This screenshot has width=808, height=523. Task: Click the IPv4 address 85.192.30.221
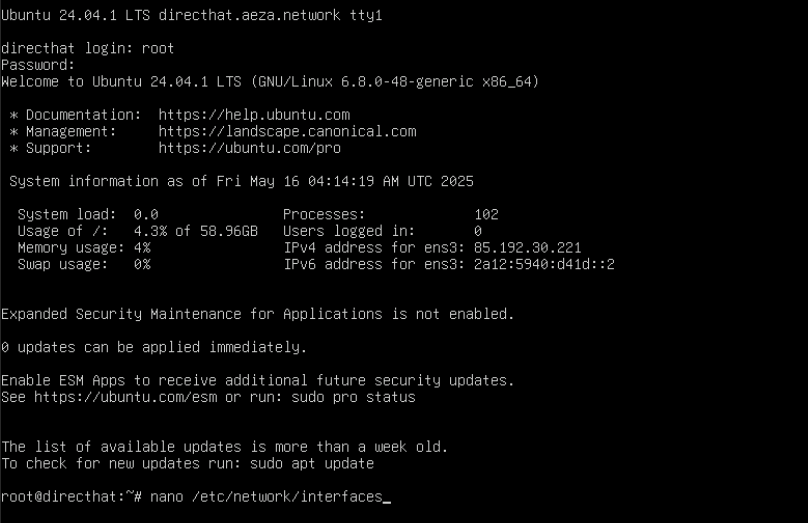(x=527, y=247)
